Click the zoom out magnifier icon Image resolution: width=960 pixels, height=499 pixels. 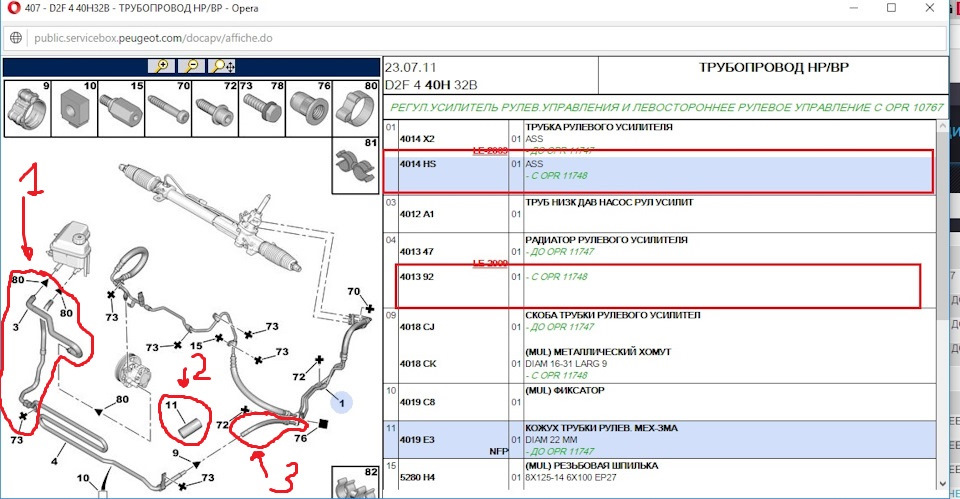tap(190, 66)
